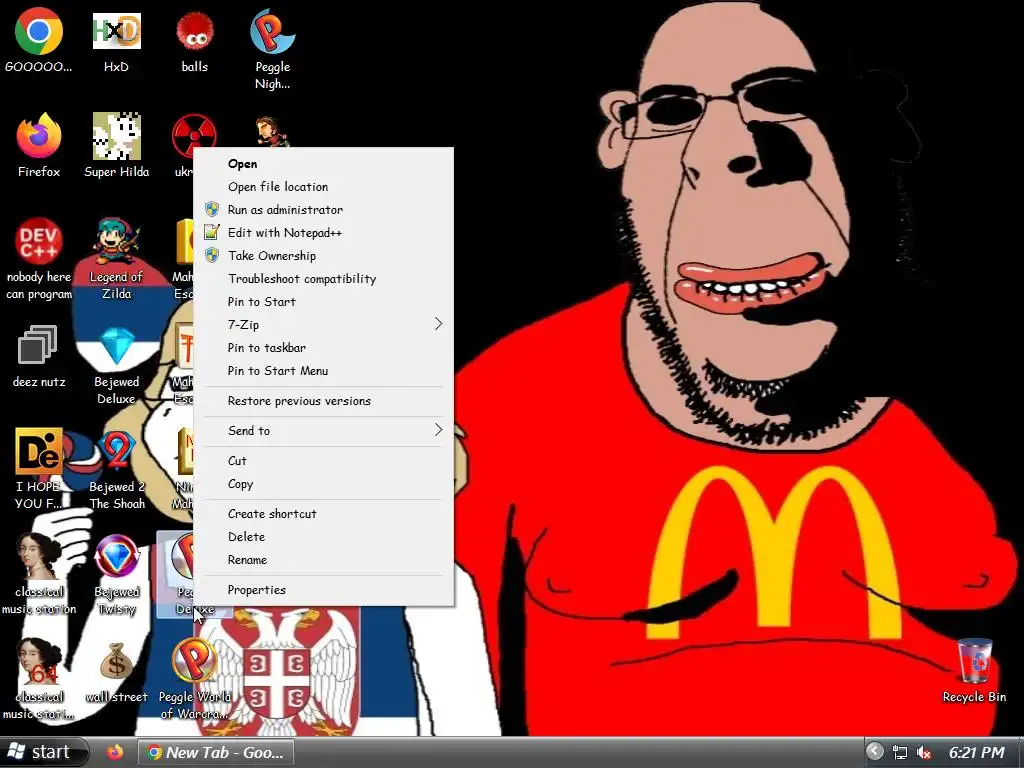
Task: Choose Properties in the context menu
Action: coord(323,590)
